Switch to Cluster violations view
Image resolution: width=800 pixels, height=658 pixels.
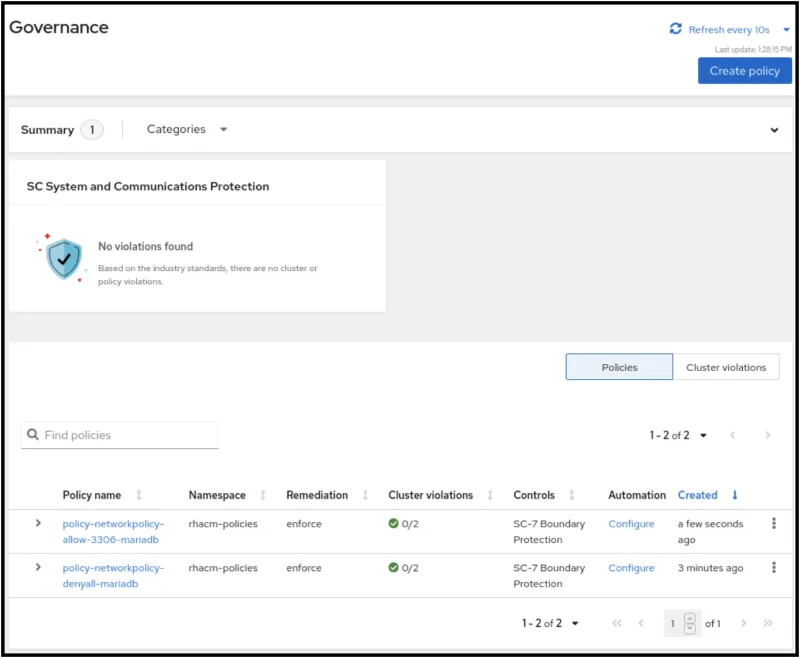(727, 367)
